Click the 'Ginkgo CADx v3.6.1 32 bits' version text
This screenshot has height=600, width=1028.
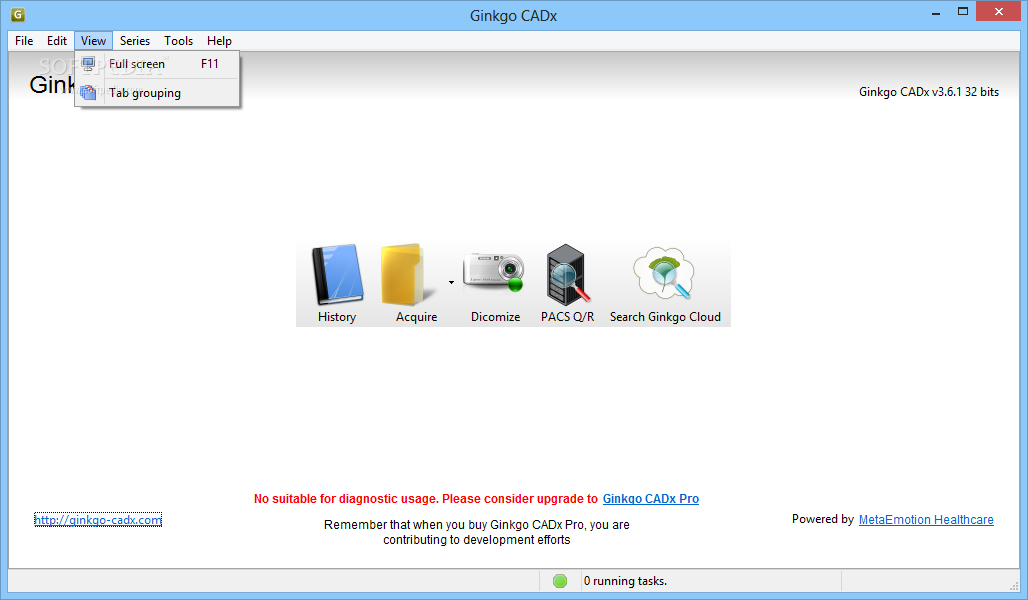(928, 92)
